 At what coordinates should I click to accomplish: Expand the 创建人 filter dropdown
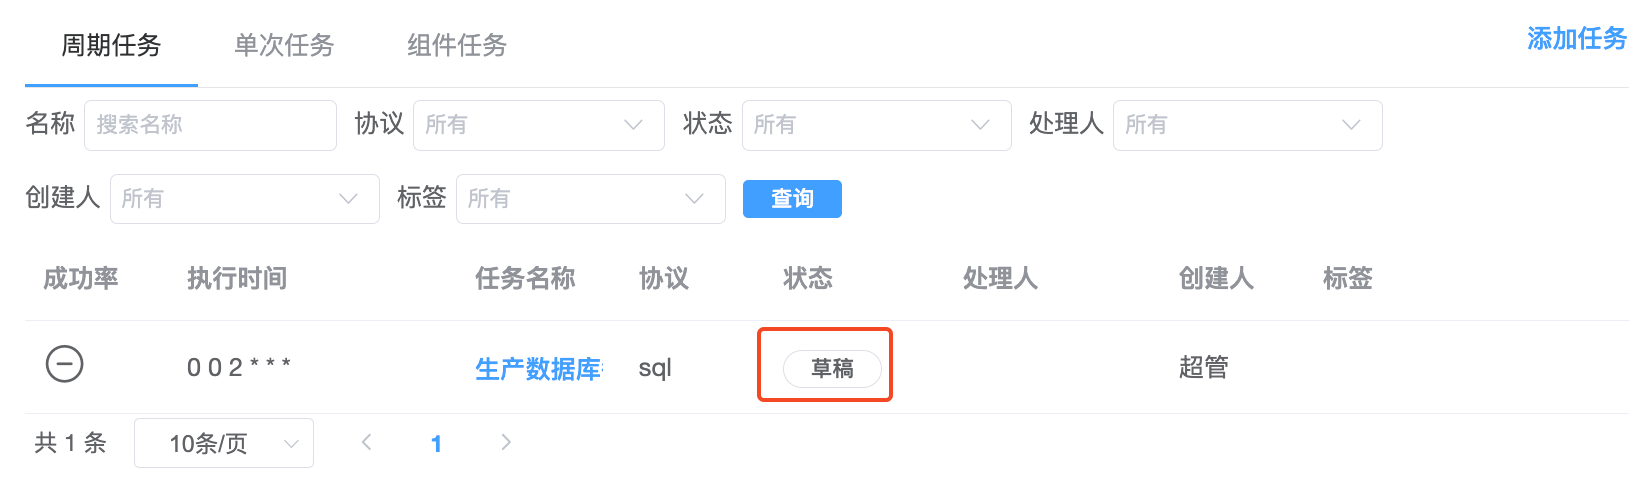[245, 199]
